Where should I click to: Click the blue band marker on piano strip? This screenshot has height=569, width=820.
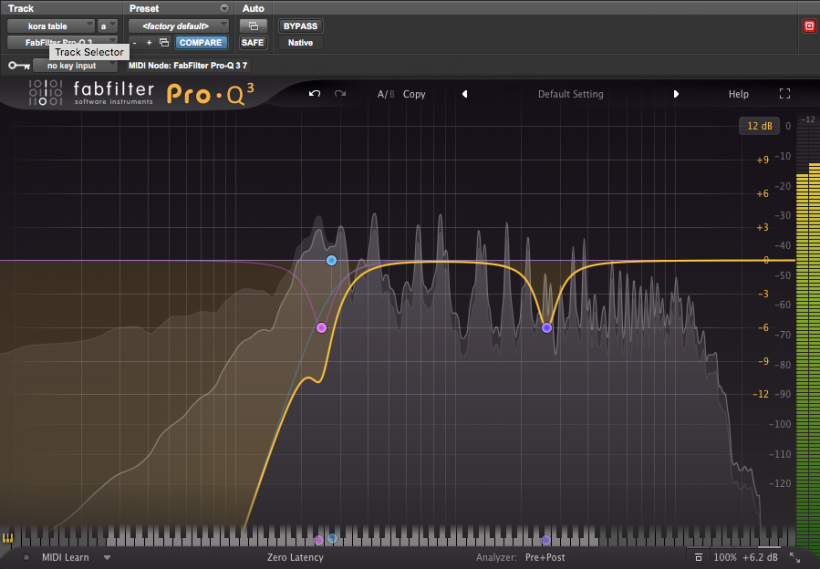pyautogui.click(x=332, y=539)
